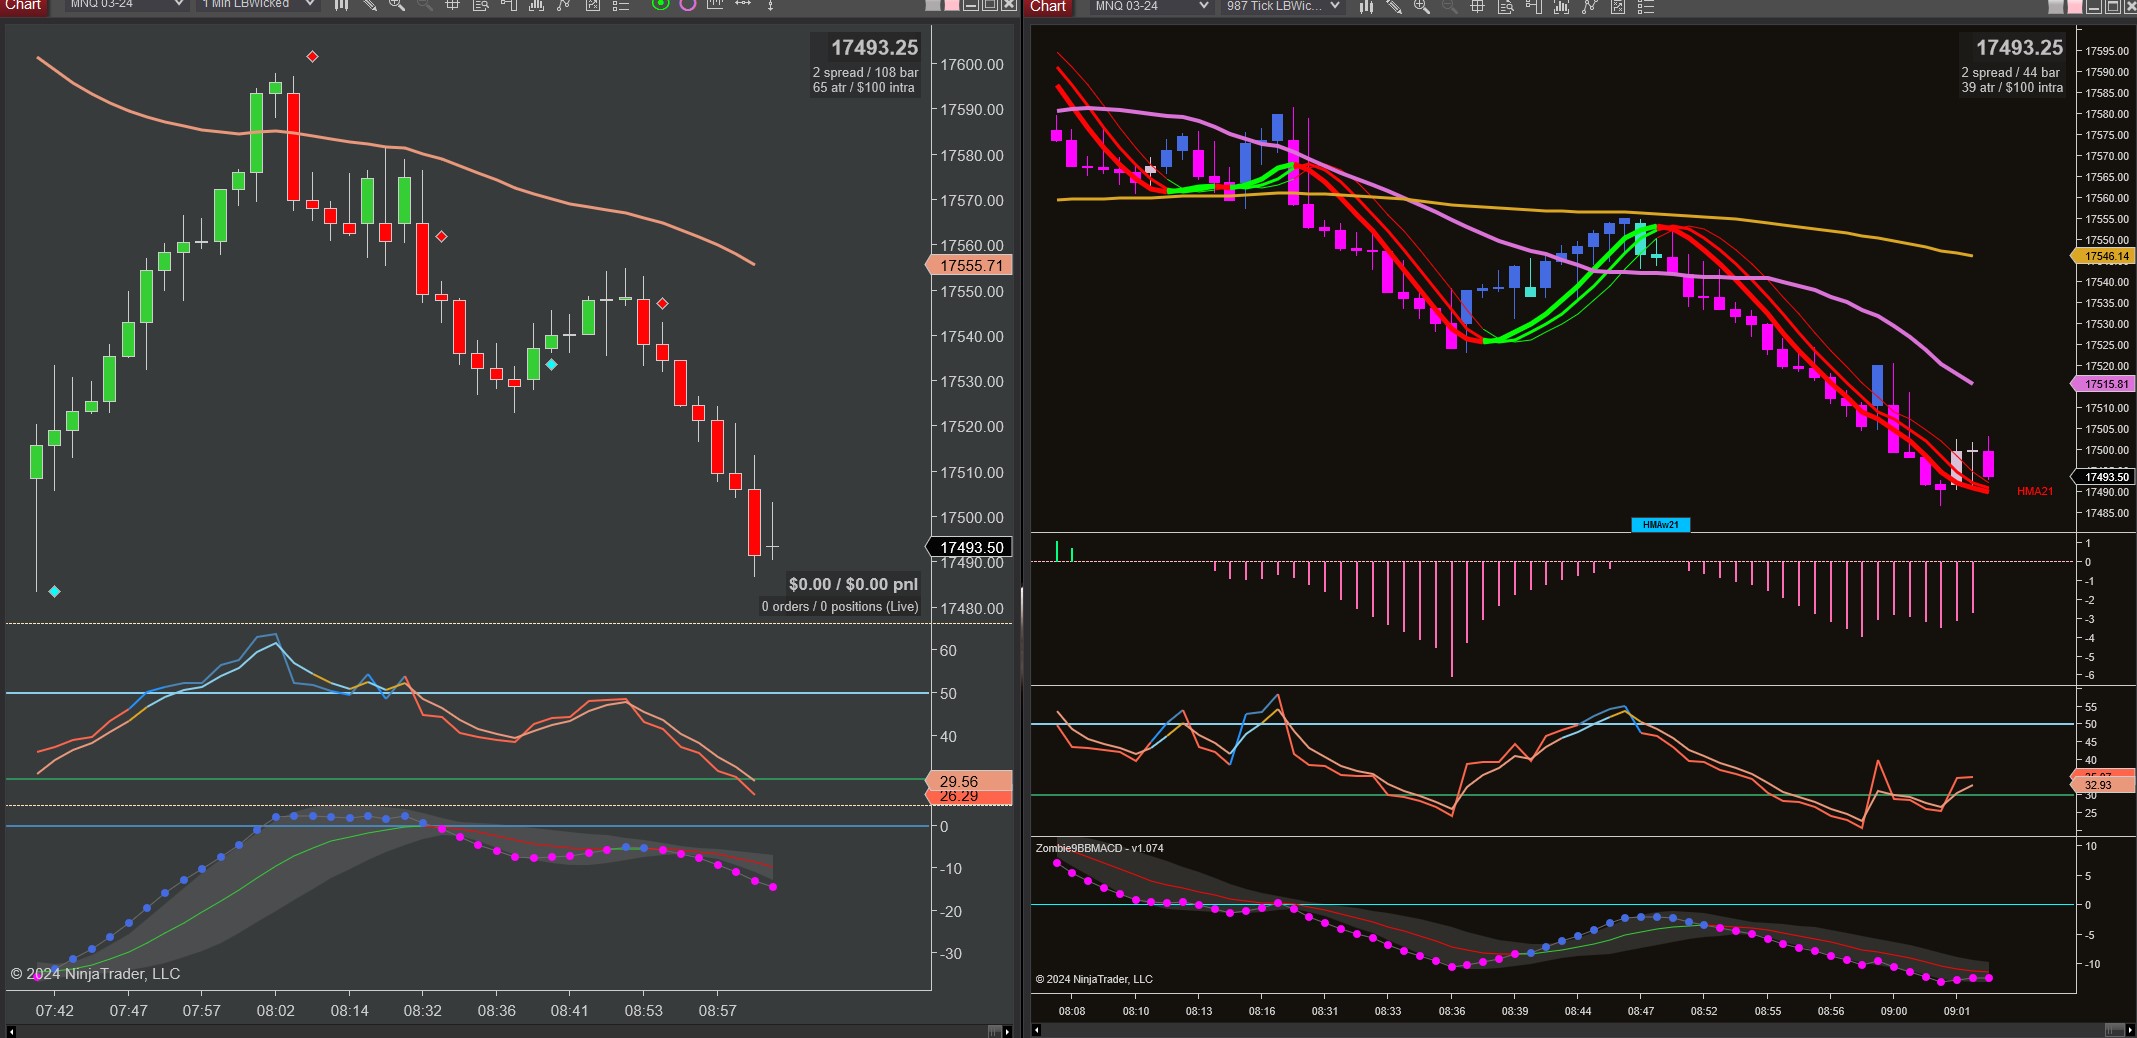Enable crosshair tool in left chart
Viewport: 2137px width, 1038px height.
tap(452, 5)
